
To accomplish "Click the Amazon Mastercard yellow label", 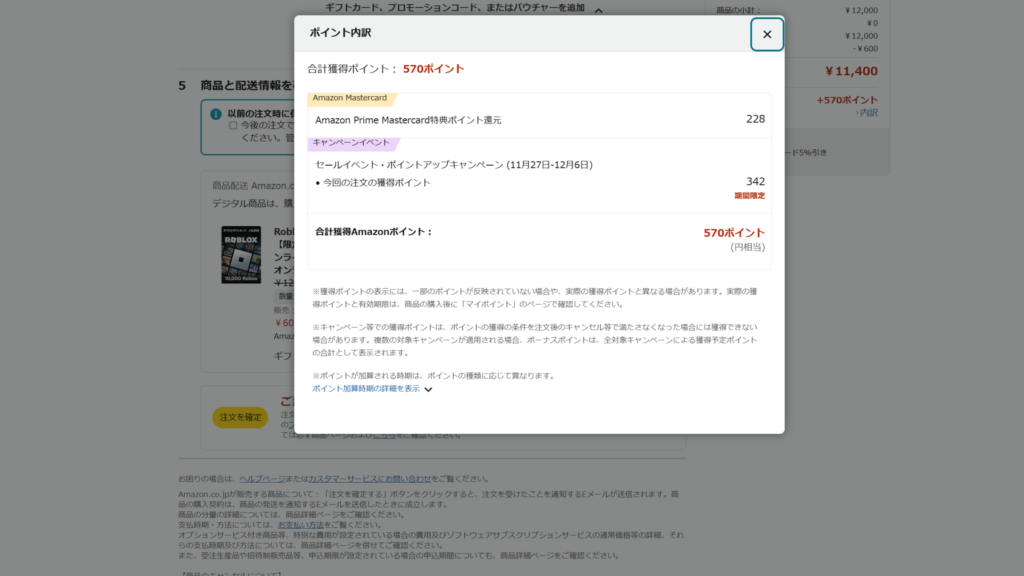I will (350, 98).
